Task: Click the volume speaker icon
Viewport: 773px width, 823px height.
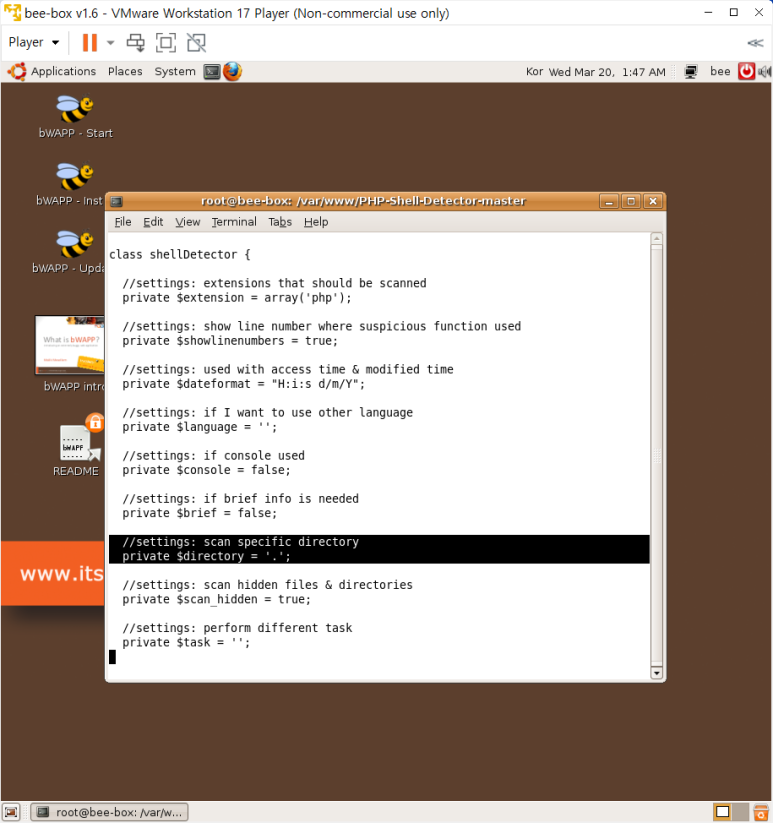Action: pyautogui.click(x=765, y=71)
